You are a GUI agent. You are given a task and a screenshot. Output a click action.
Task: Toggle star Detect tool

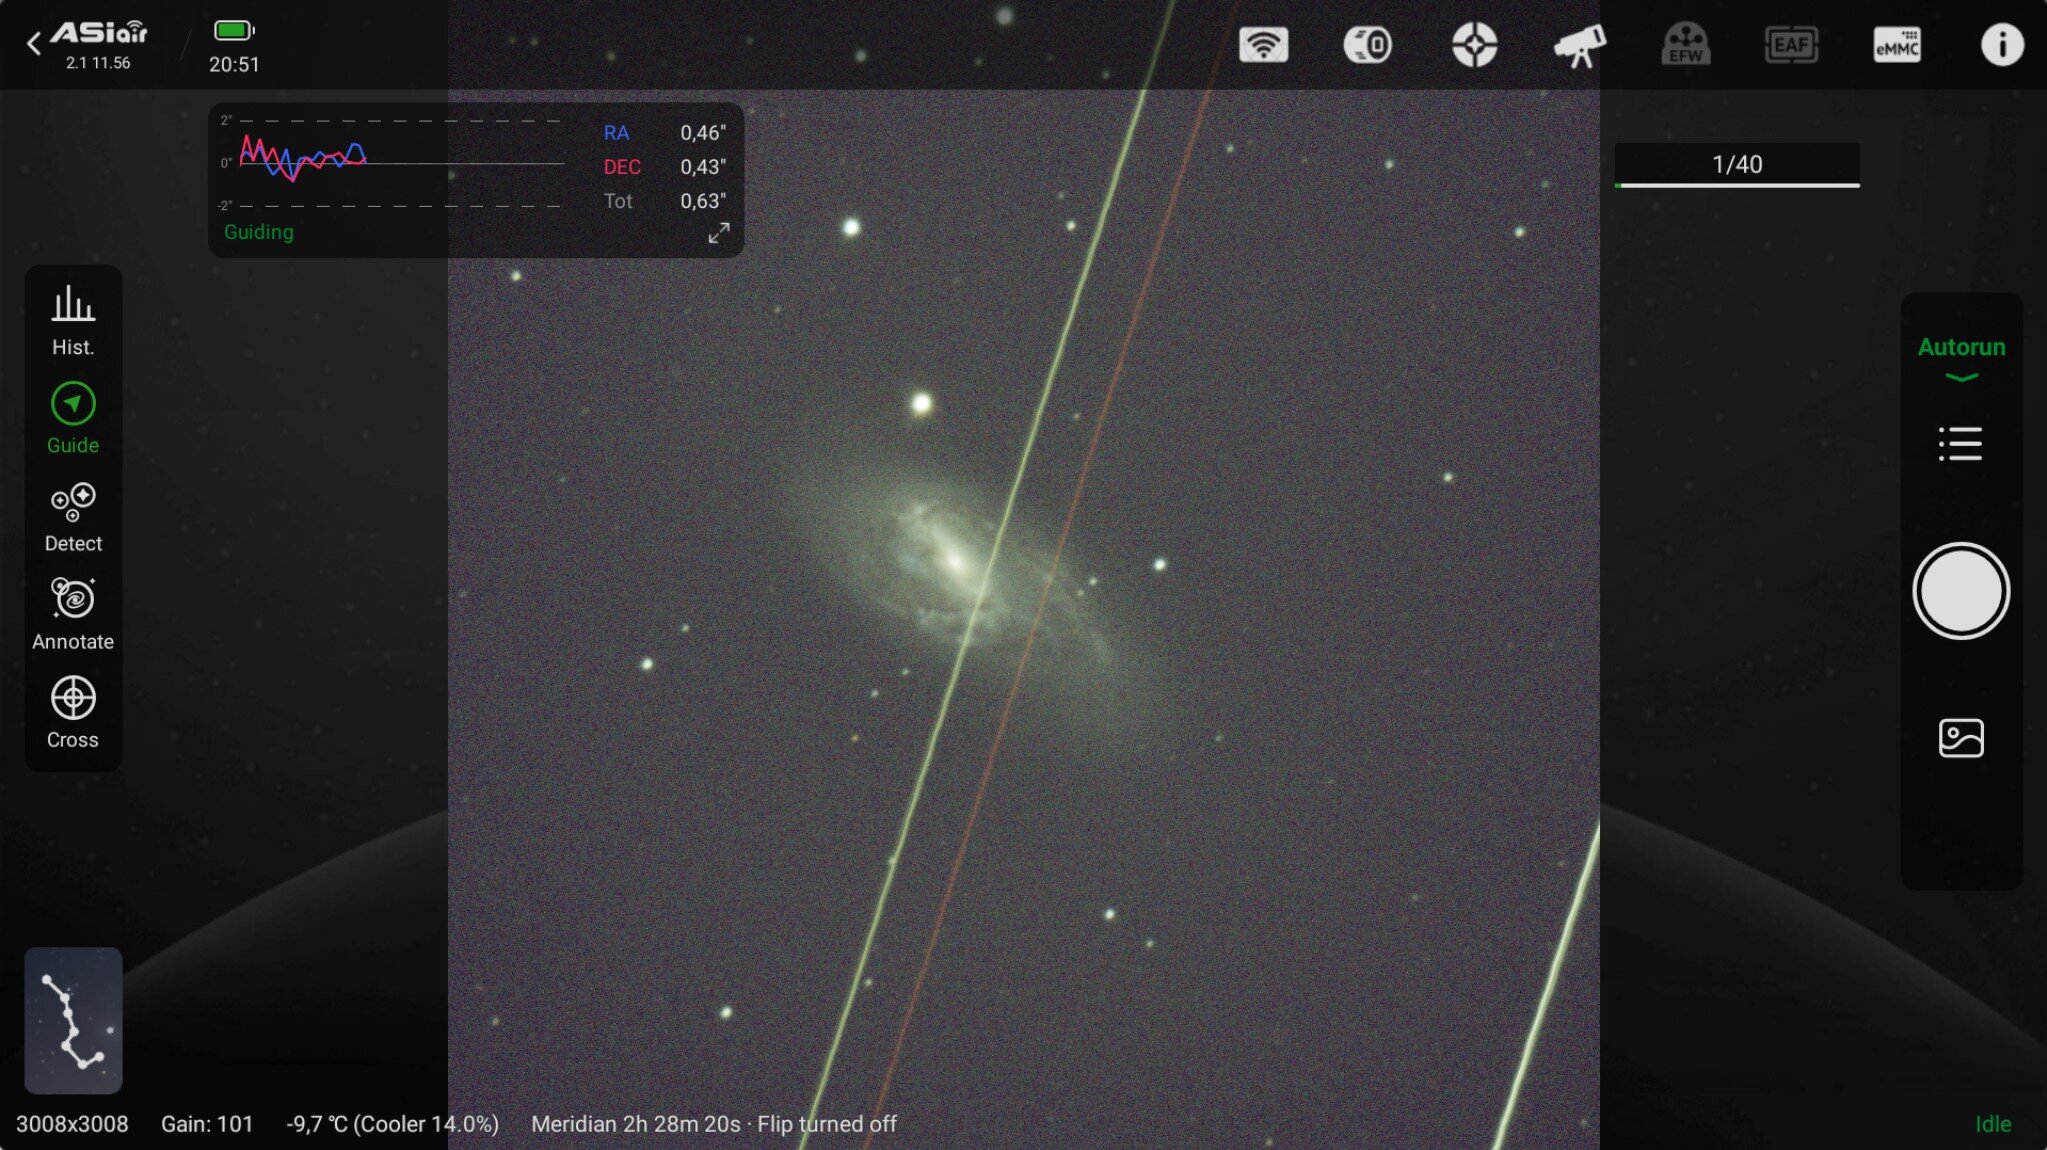pyautogui.click(x=73, y=517)
